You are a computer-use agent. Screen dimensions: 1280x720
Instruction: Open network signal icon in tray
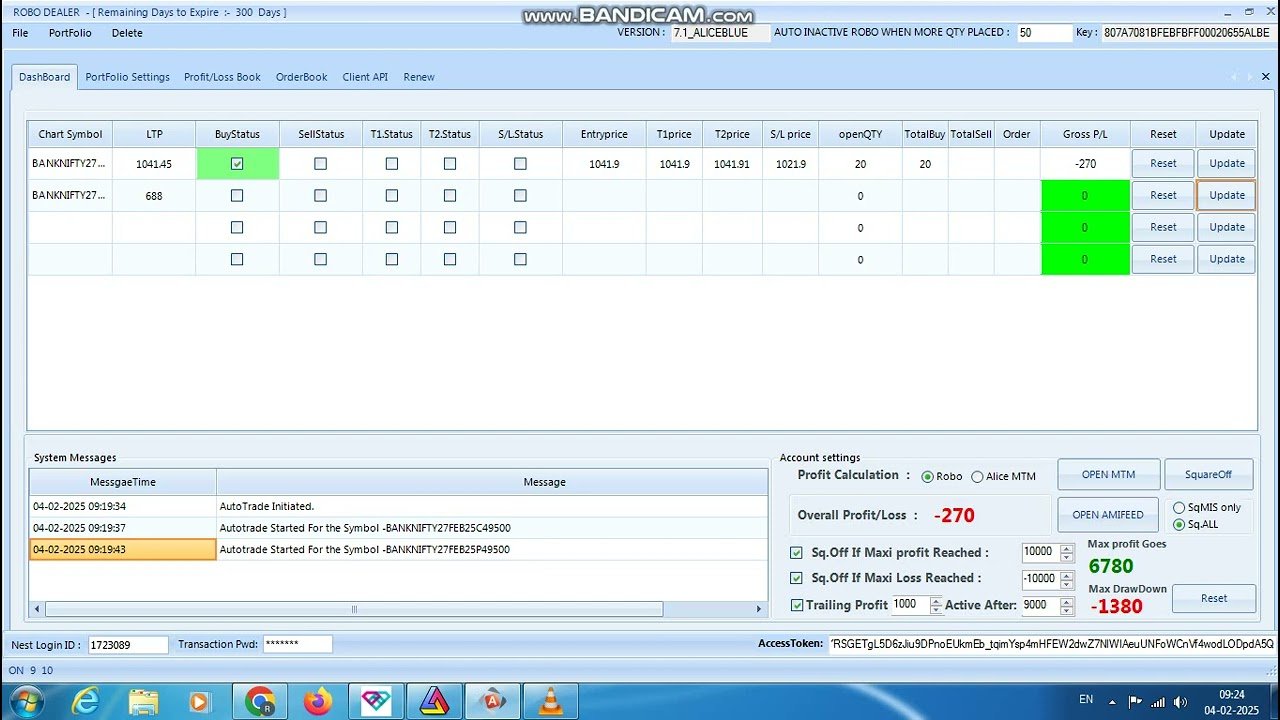1157,701
